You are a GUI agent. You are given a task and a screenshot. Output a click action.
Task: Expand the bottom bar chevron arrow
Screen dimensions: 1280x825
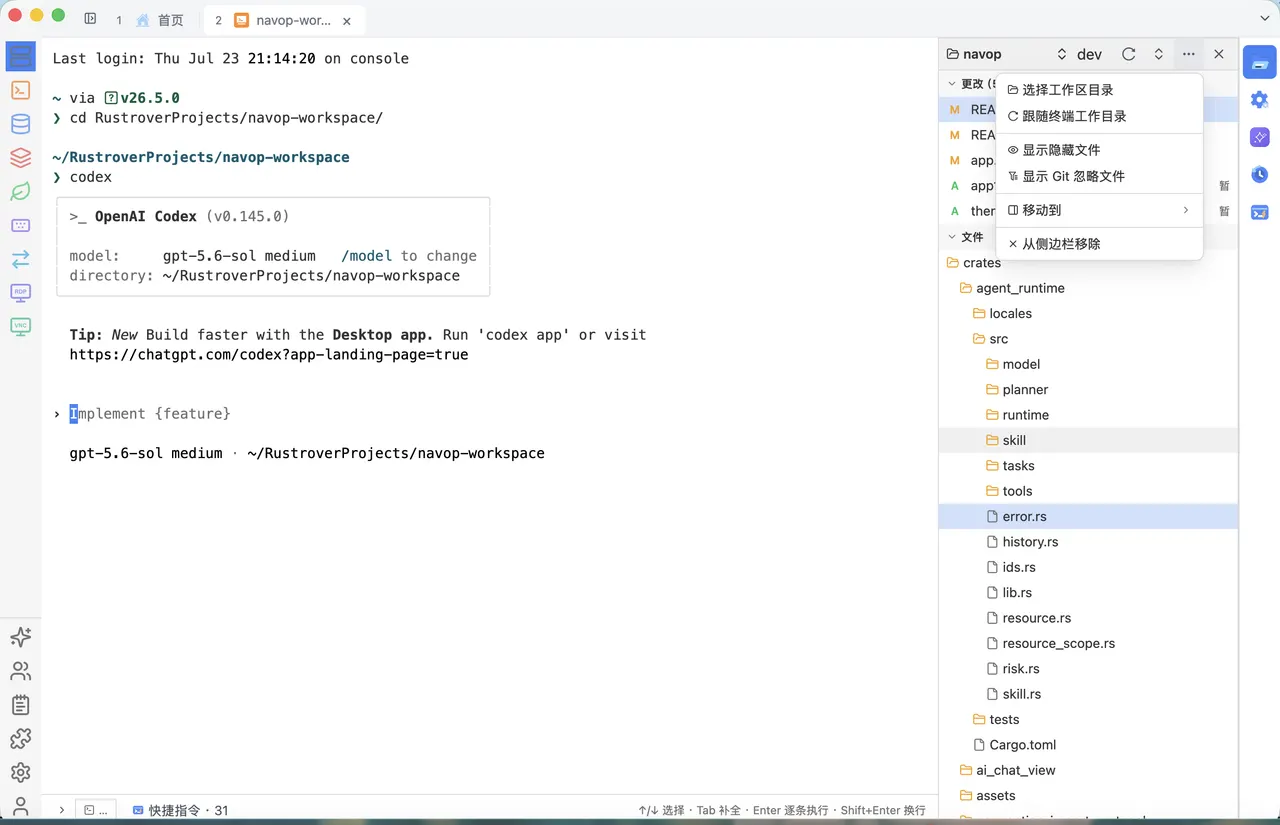click(61, 810)
